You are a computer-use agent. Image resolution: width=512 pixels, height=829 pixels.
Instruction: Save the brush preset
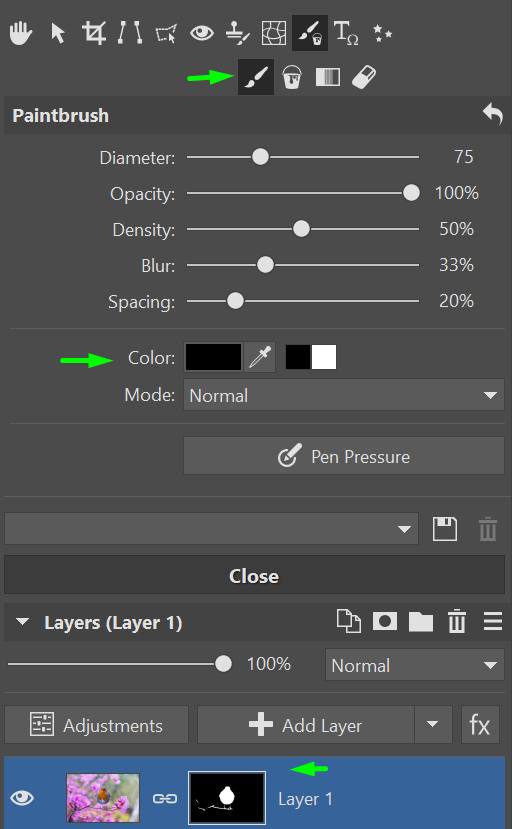coord(445,529)
